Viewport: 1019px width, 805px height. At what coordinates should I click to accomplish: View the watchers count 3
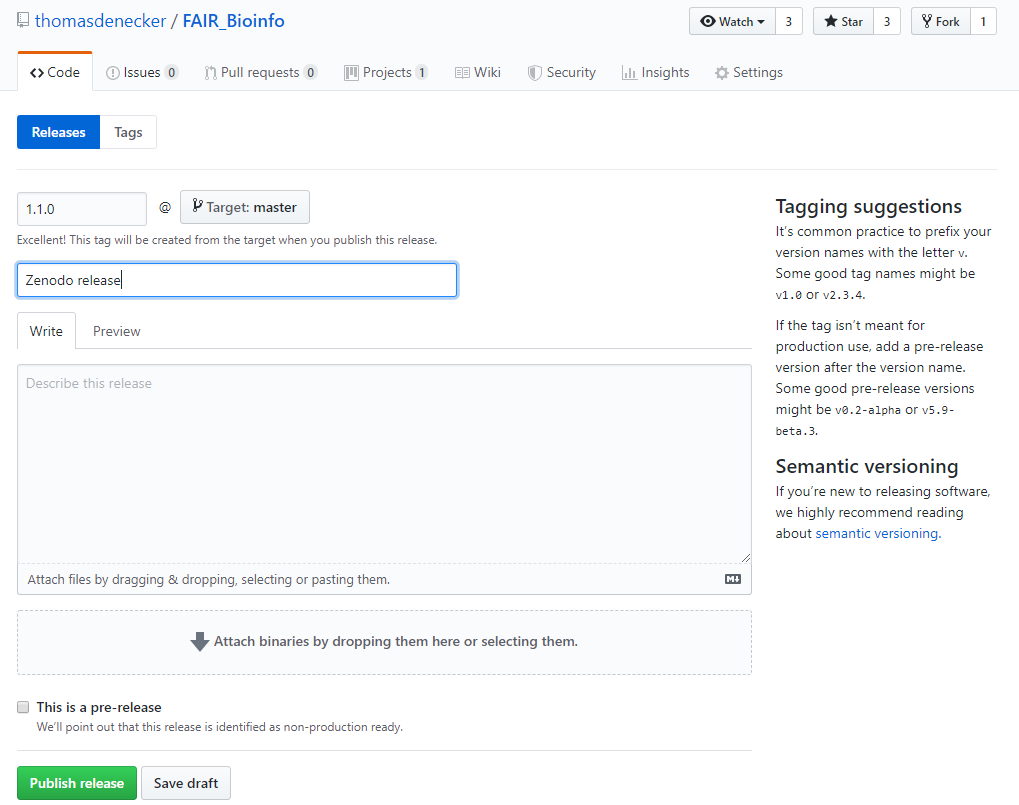[789, 21]
